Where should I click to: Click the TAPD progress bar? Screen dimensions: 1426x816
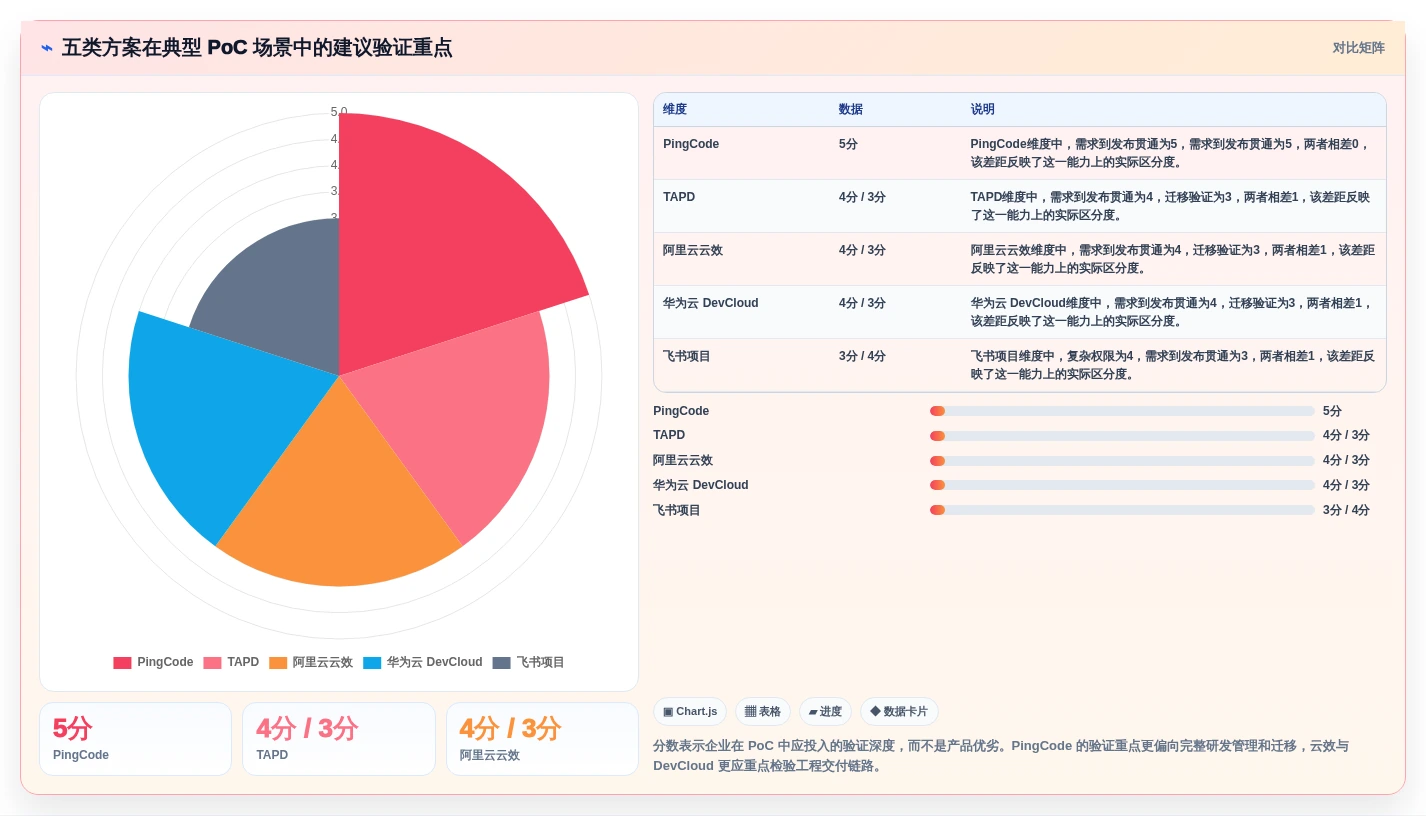(1122, 436)
